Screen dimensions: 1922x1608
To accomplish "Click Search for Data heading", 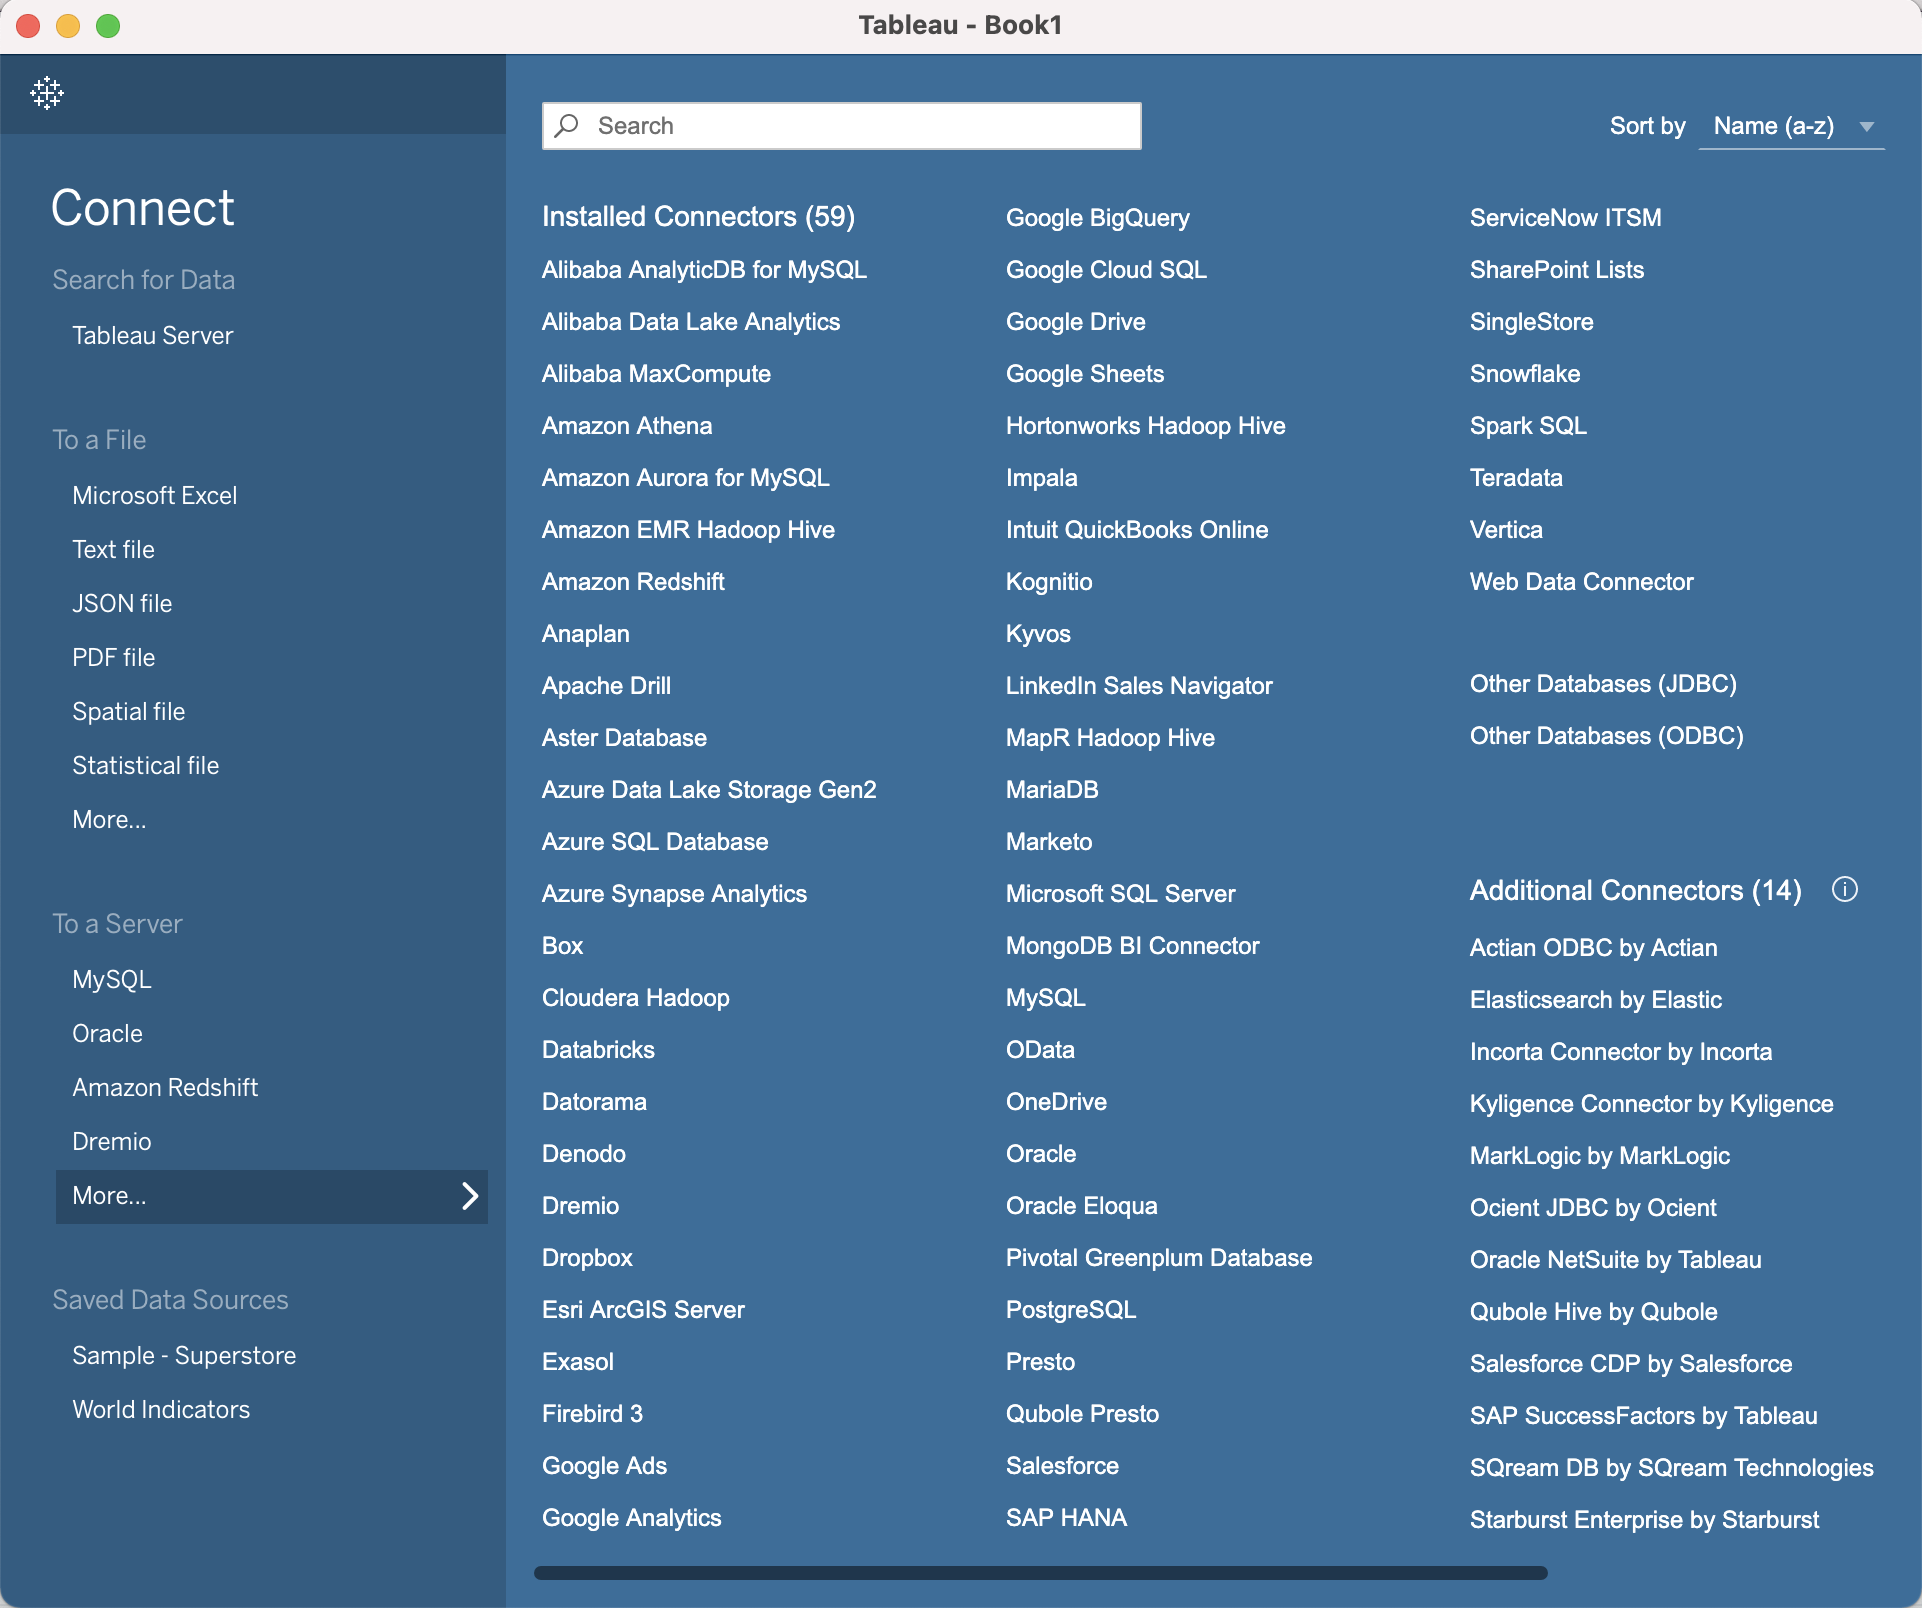I will 144,280.
